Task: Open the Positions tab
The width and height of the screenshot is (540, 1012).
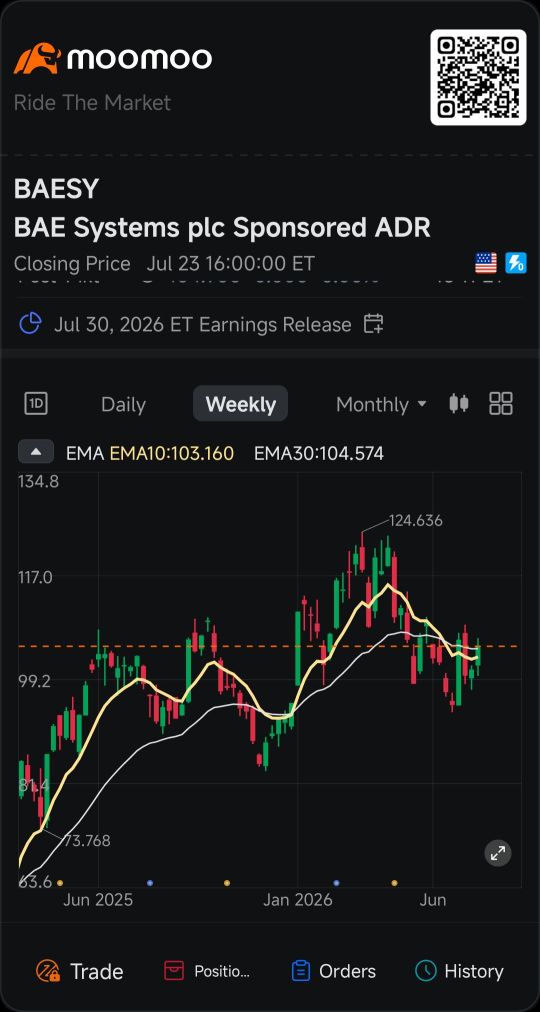Action: (x=206, y=971)
